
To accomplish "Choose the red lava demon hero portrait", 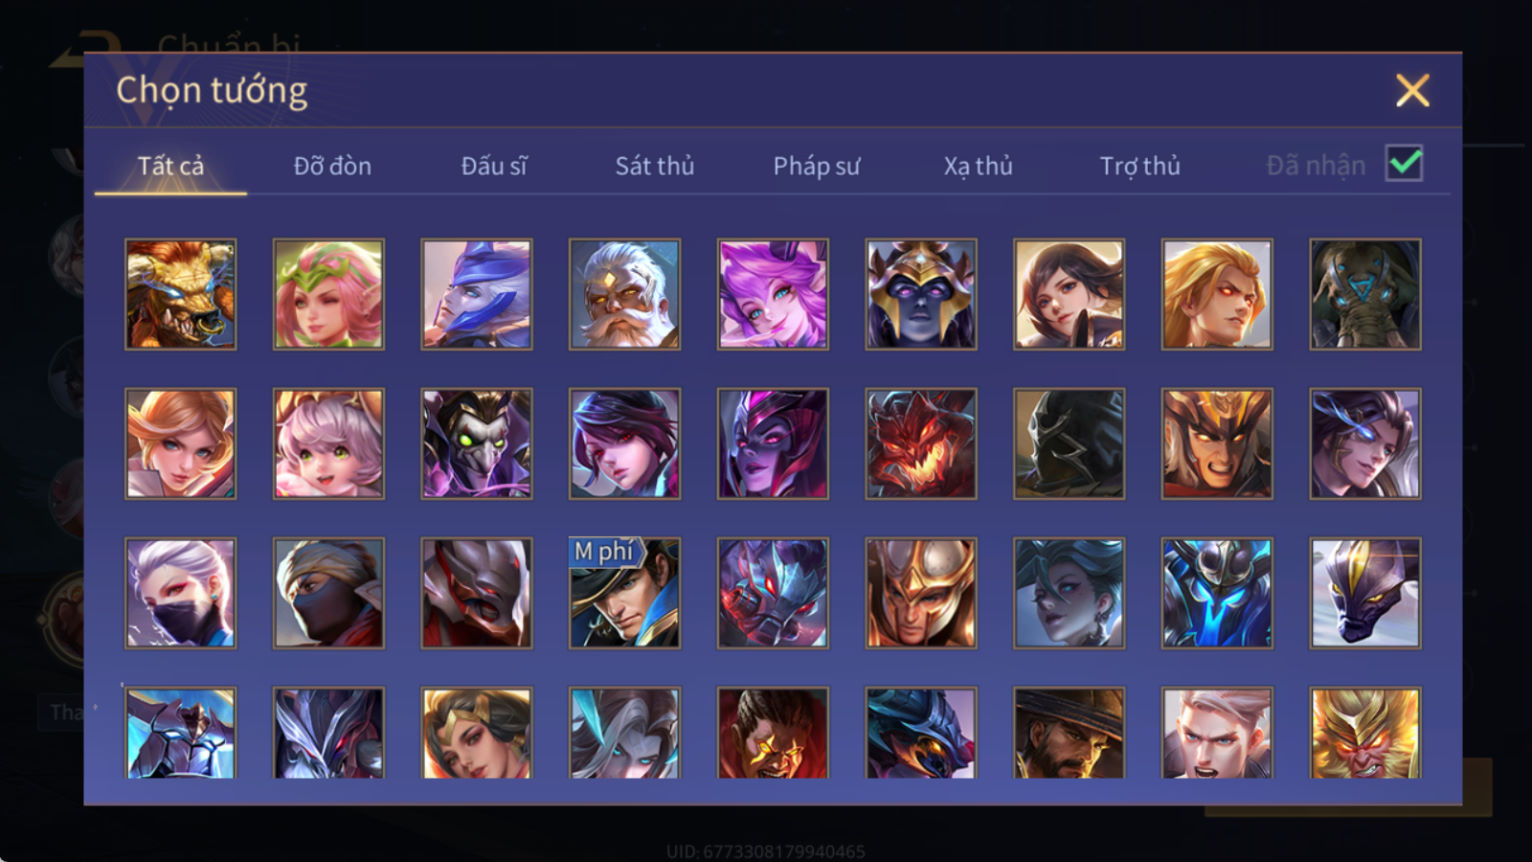I will click(921, 444).
